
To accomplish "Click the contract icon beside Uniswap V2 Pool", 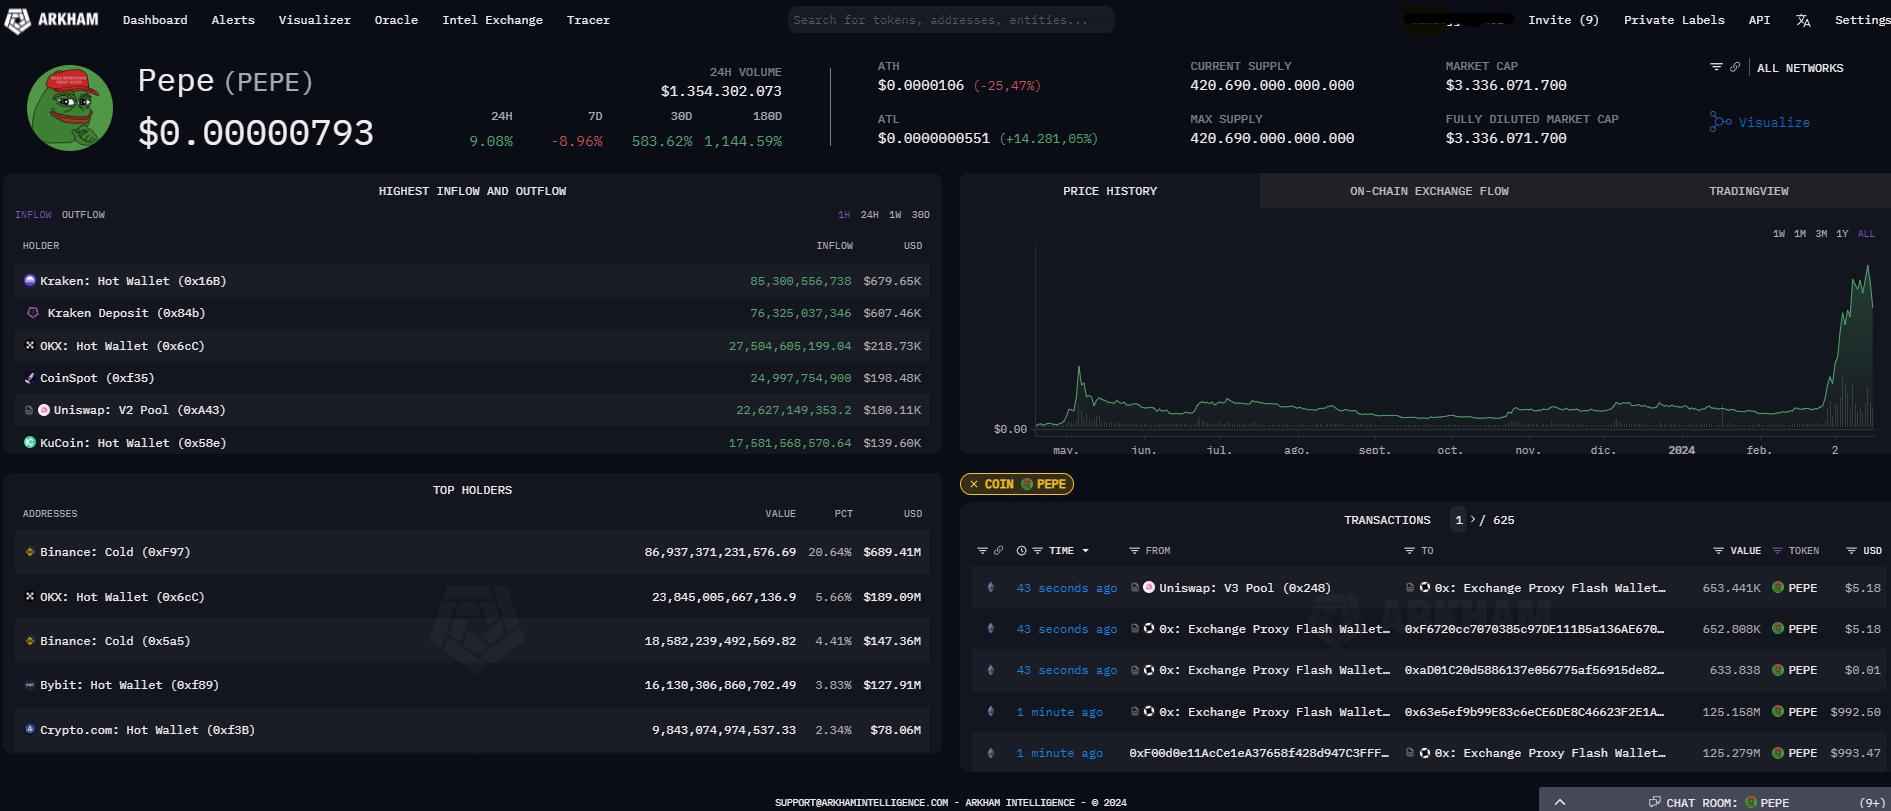I will tap(30, 410).
